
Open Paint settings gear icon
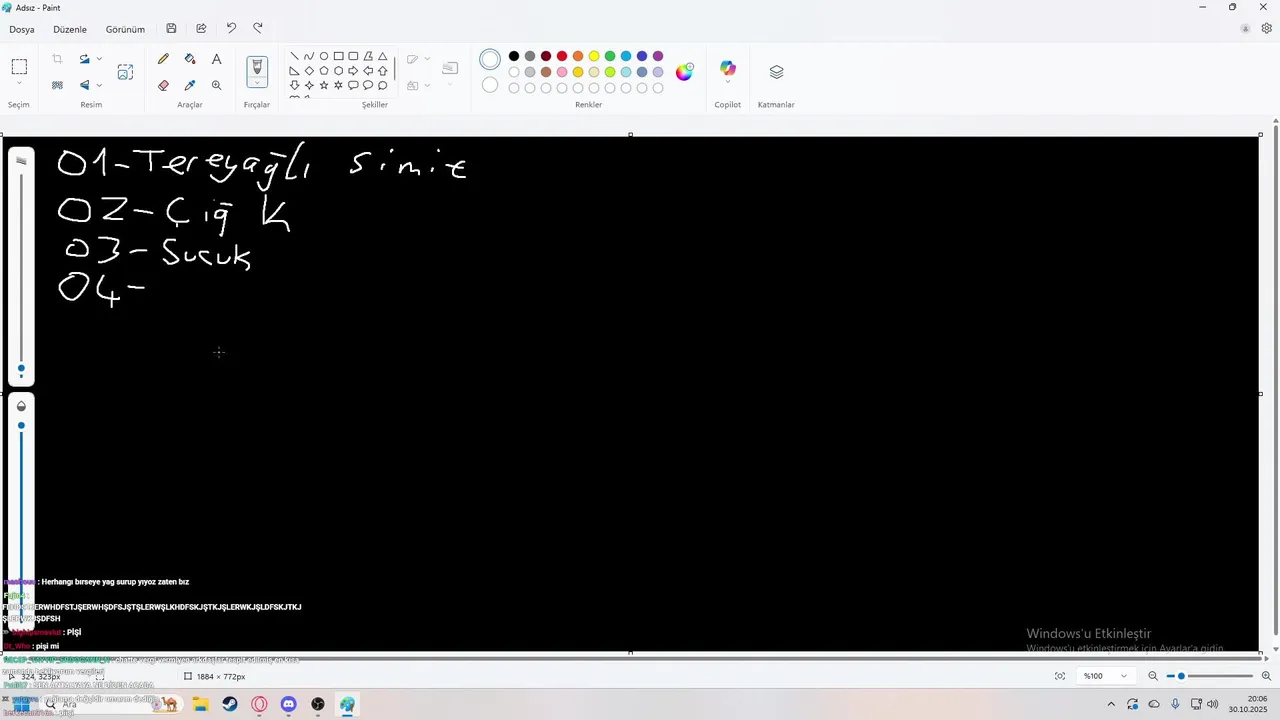point(1266,29)
